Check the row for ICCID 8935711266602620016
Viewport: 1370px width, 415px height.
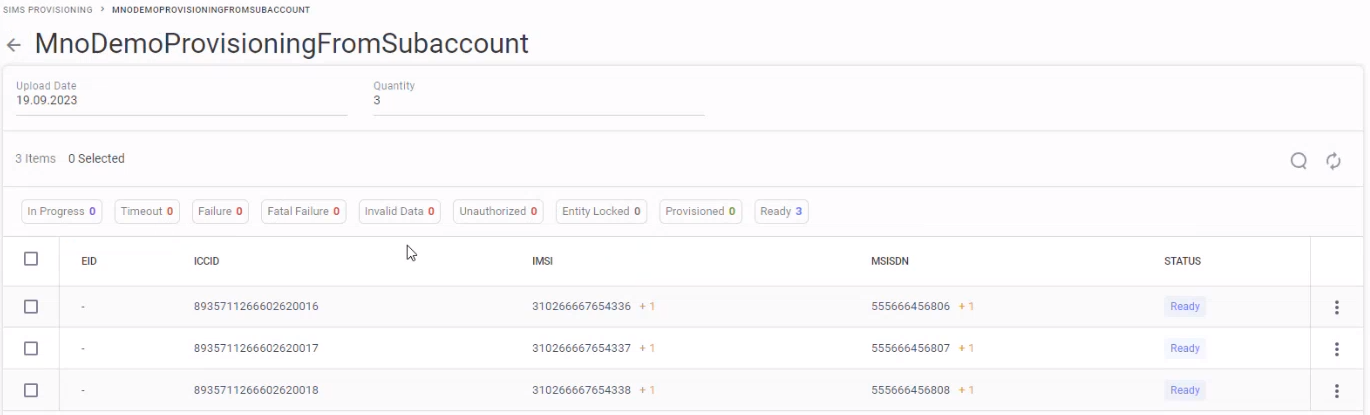[31, 307]
